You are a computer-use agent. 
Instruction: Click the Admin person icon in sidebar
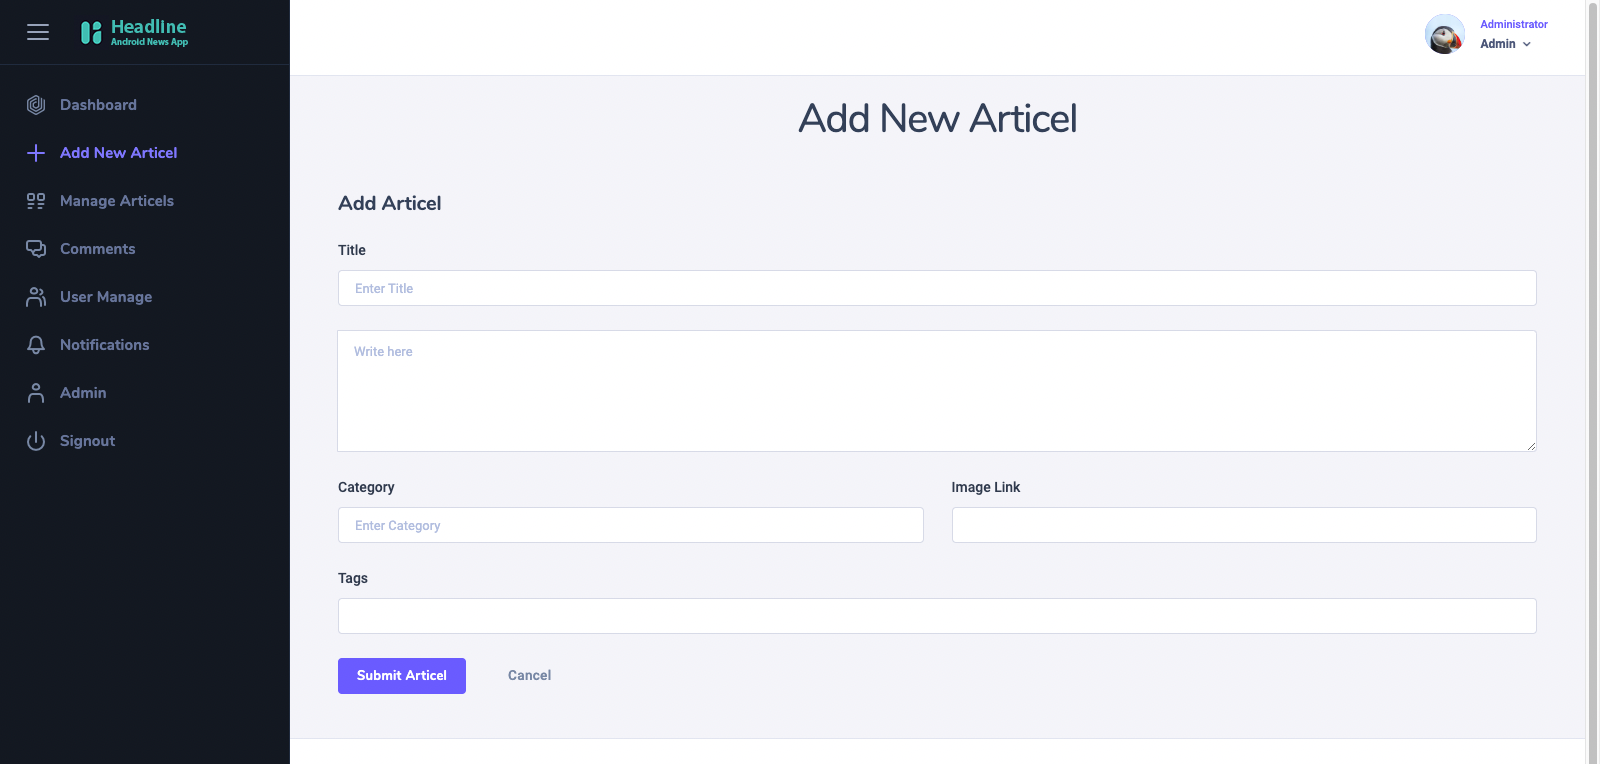[x=36, y=393]
